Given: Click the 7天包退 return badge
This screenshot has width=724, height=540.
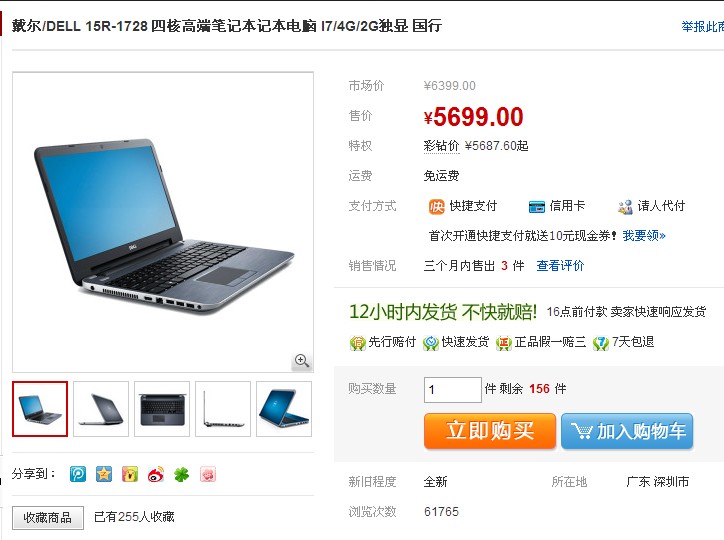Looking at the screenshot, I should pos(601,342).
